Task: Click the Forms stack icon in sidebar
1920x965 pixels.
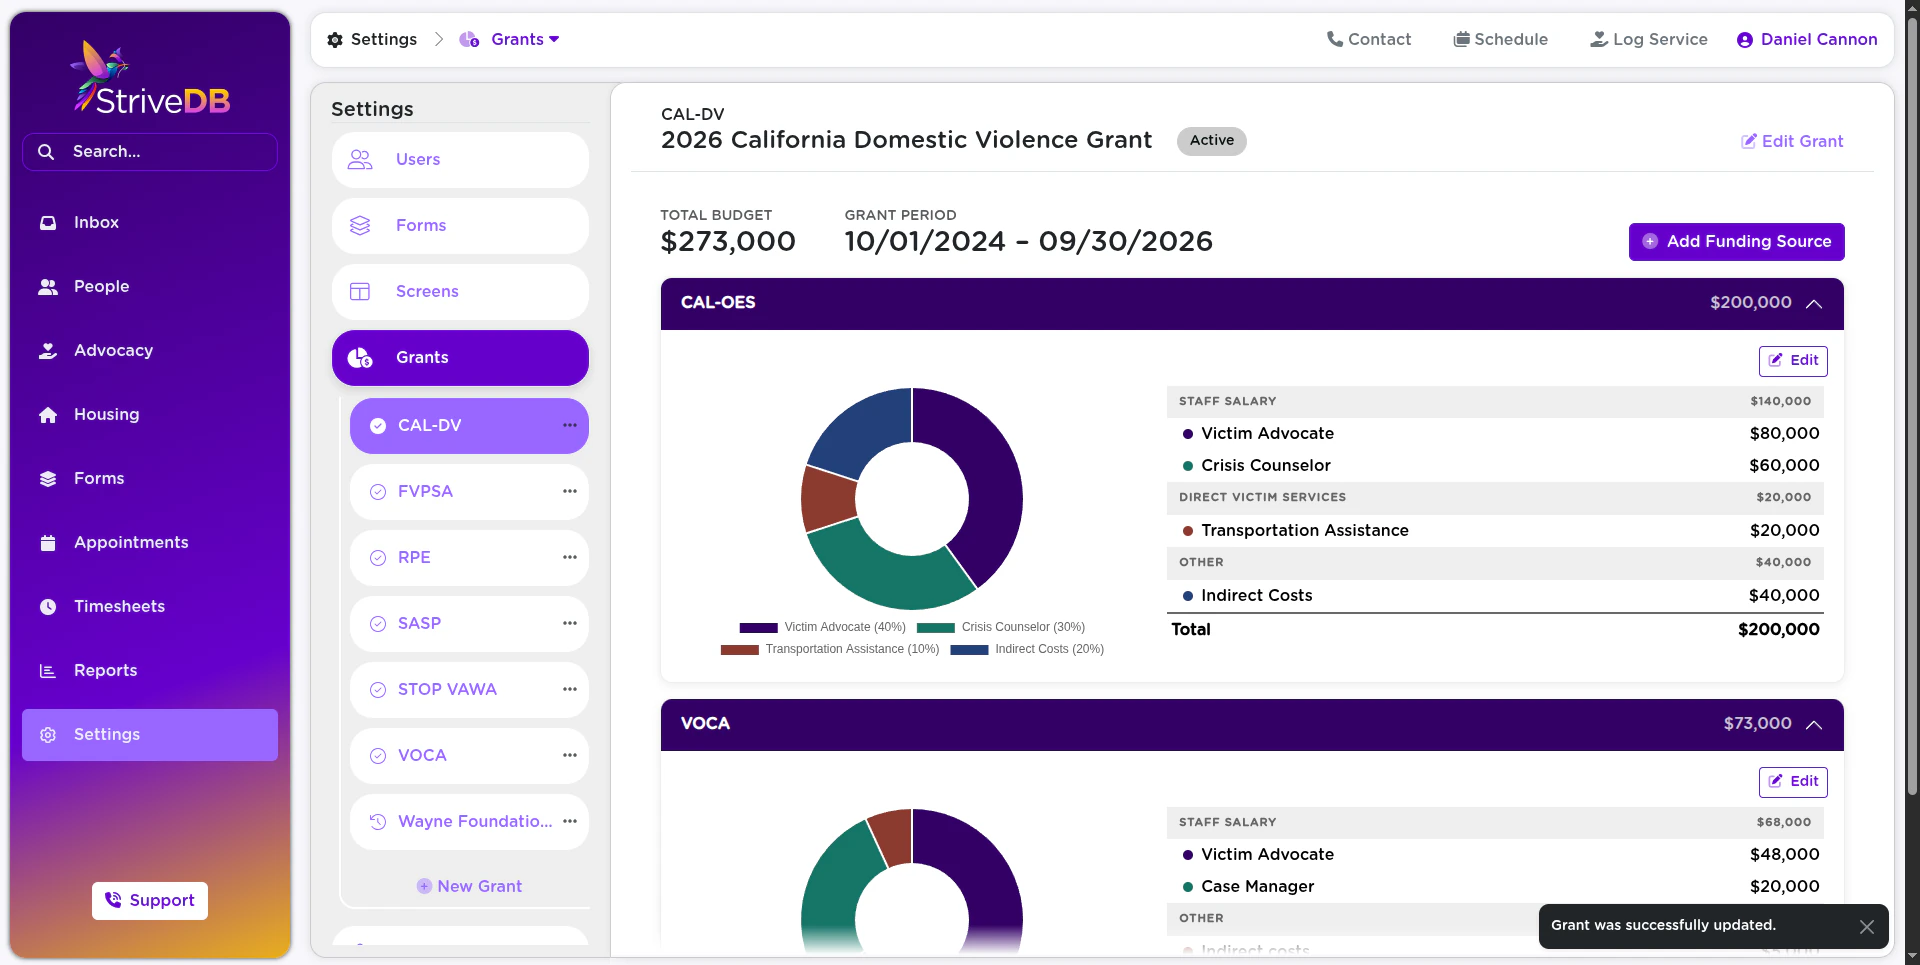Action: click(x=48, y=479)
